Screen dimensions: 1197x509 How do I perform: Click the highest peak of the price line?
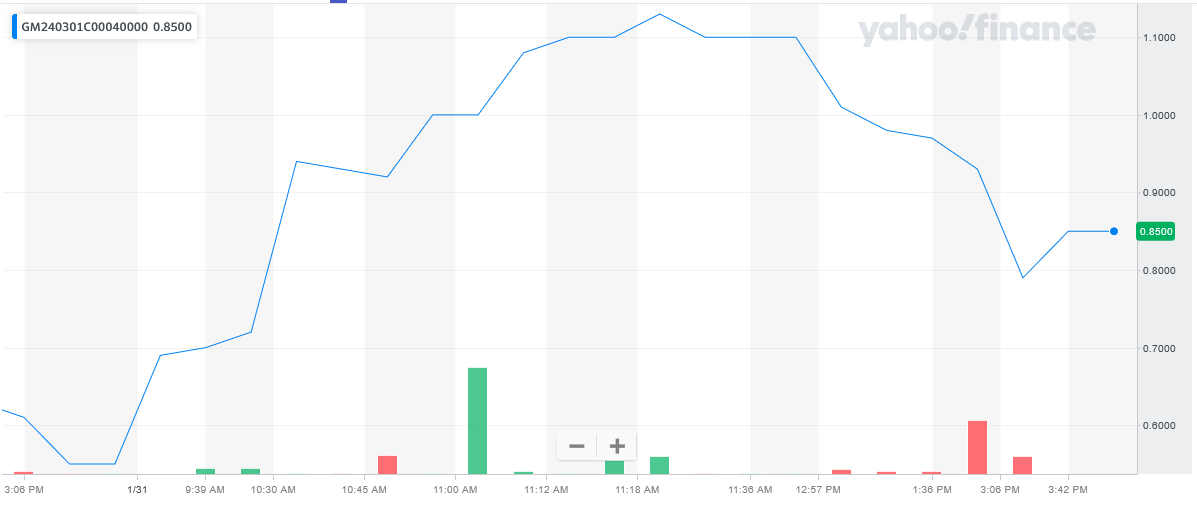(659, 14)
